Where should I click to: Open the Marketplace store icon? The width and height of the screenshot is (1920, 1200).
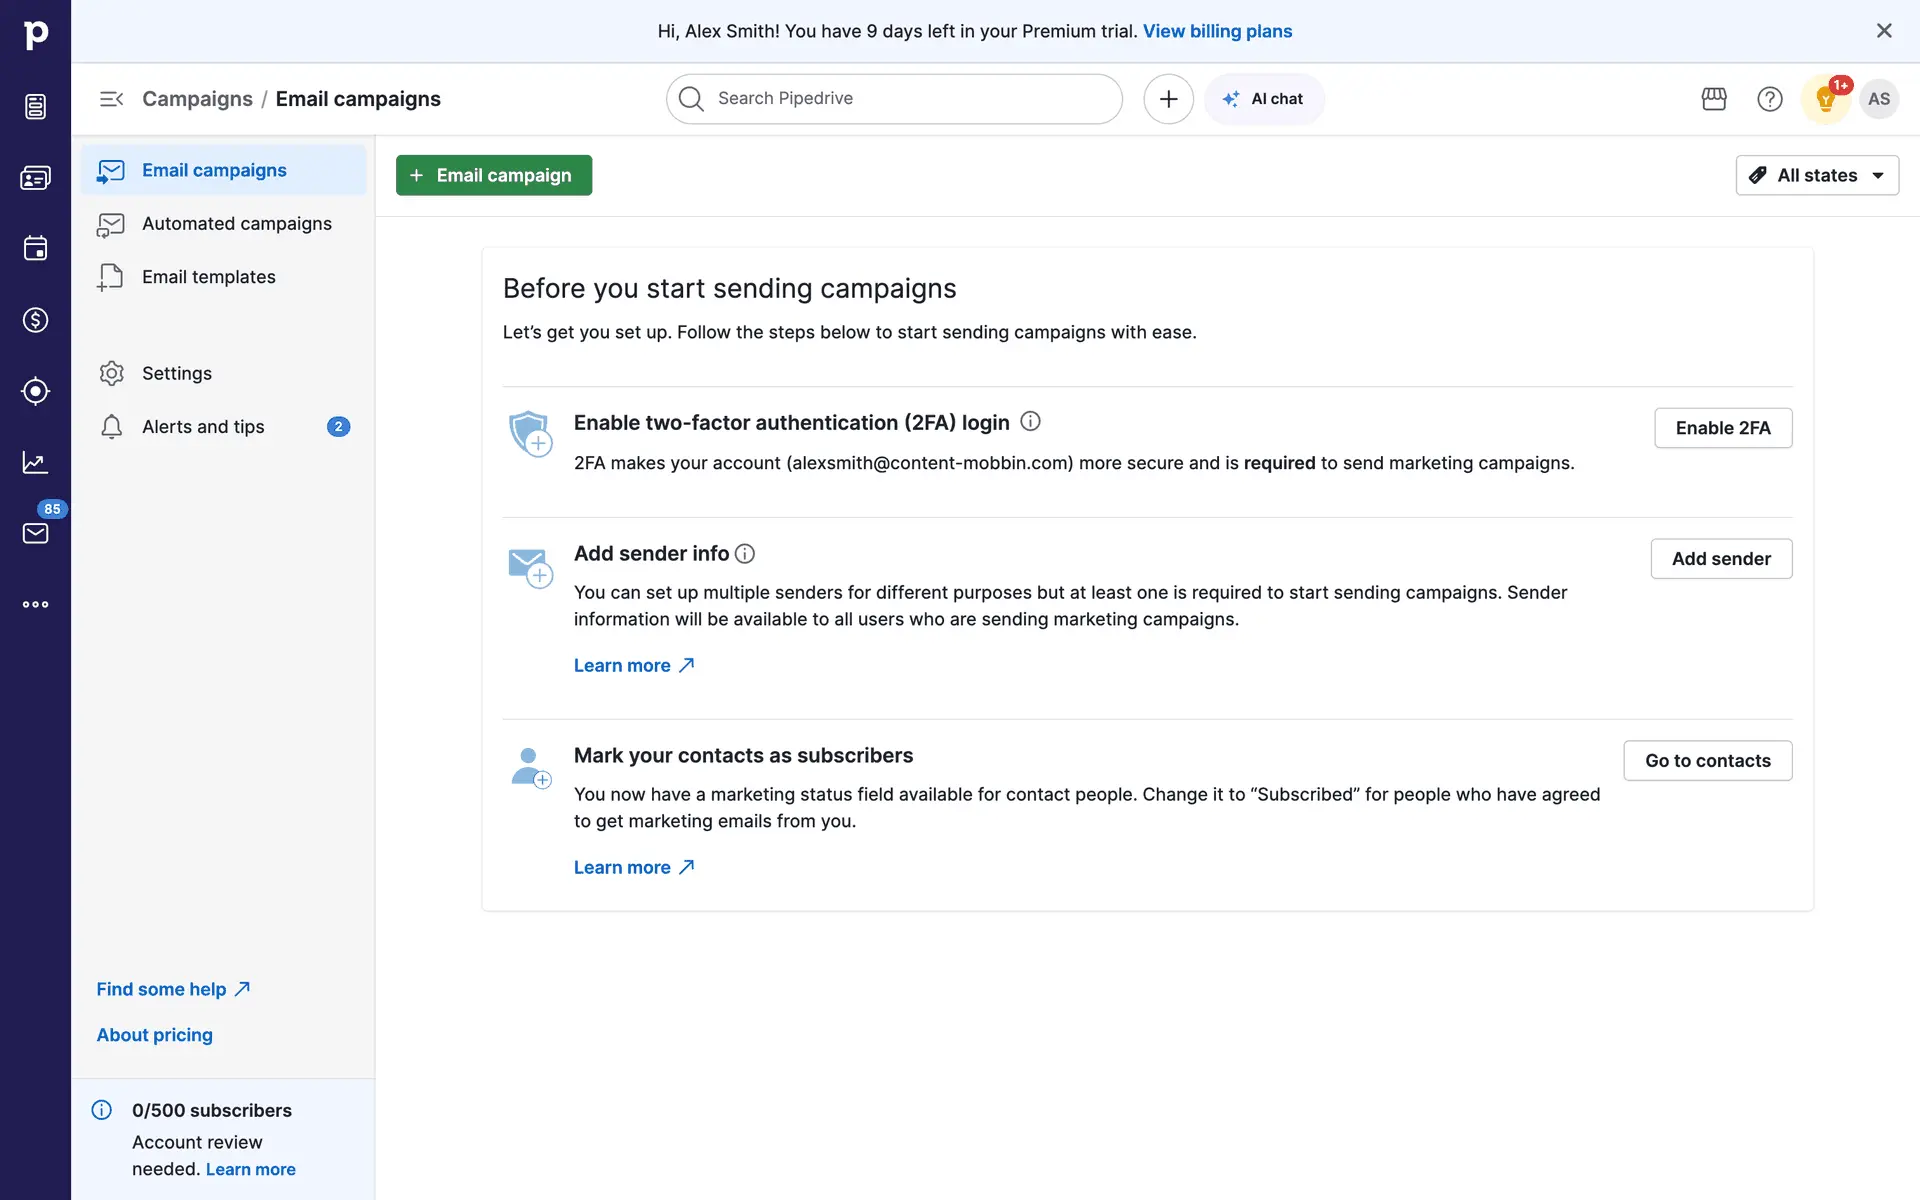click(1714, 99)
